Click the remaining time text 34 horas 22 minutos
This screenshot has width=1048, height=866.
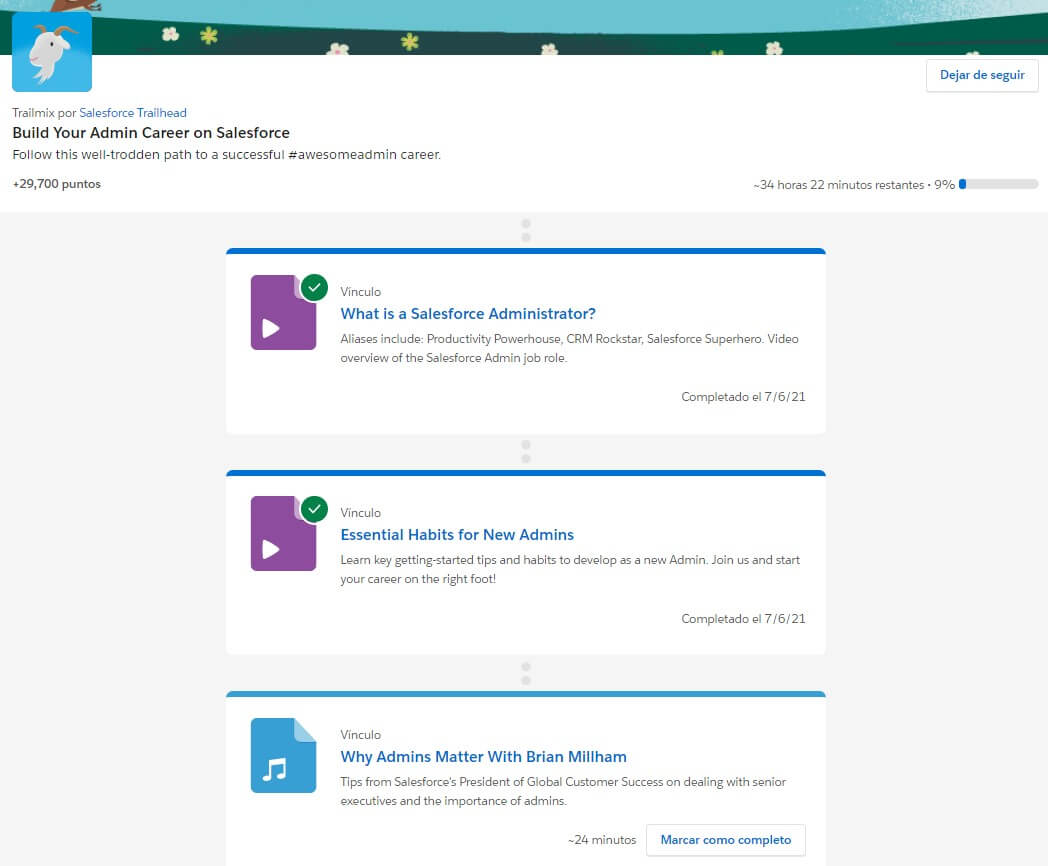pos(838,185)
